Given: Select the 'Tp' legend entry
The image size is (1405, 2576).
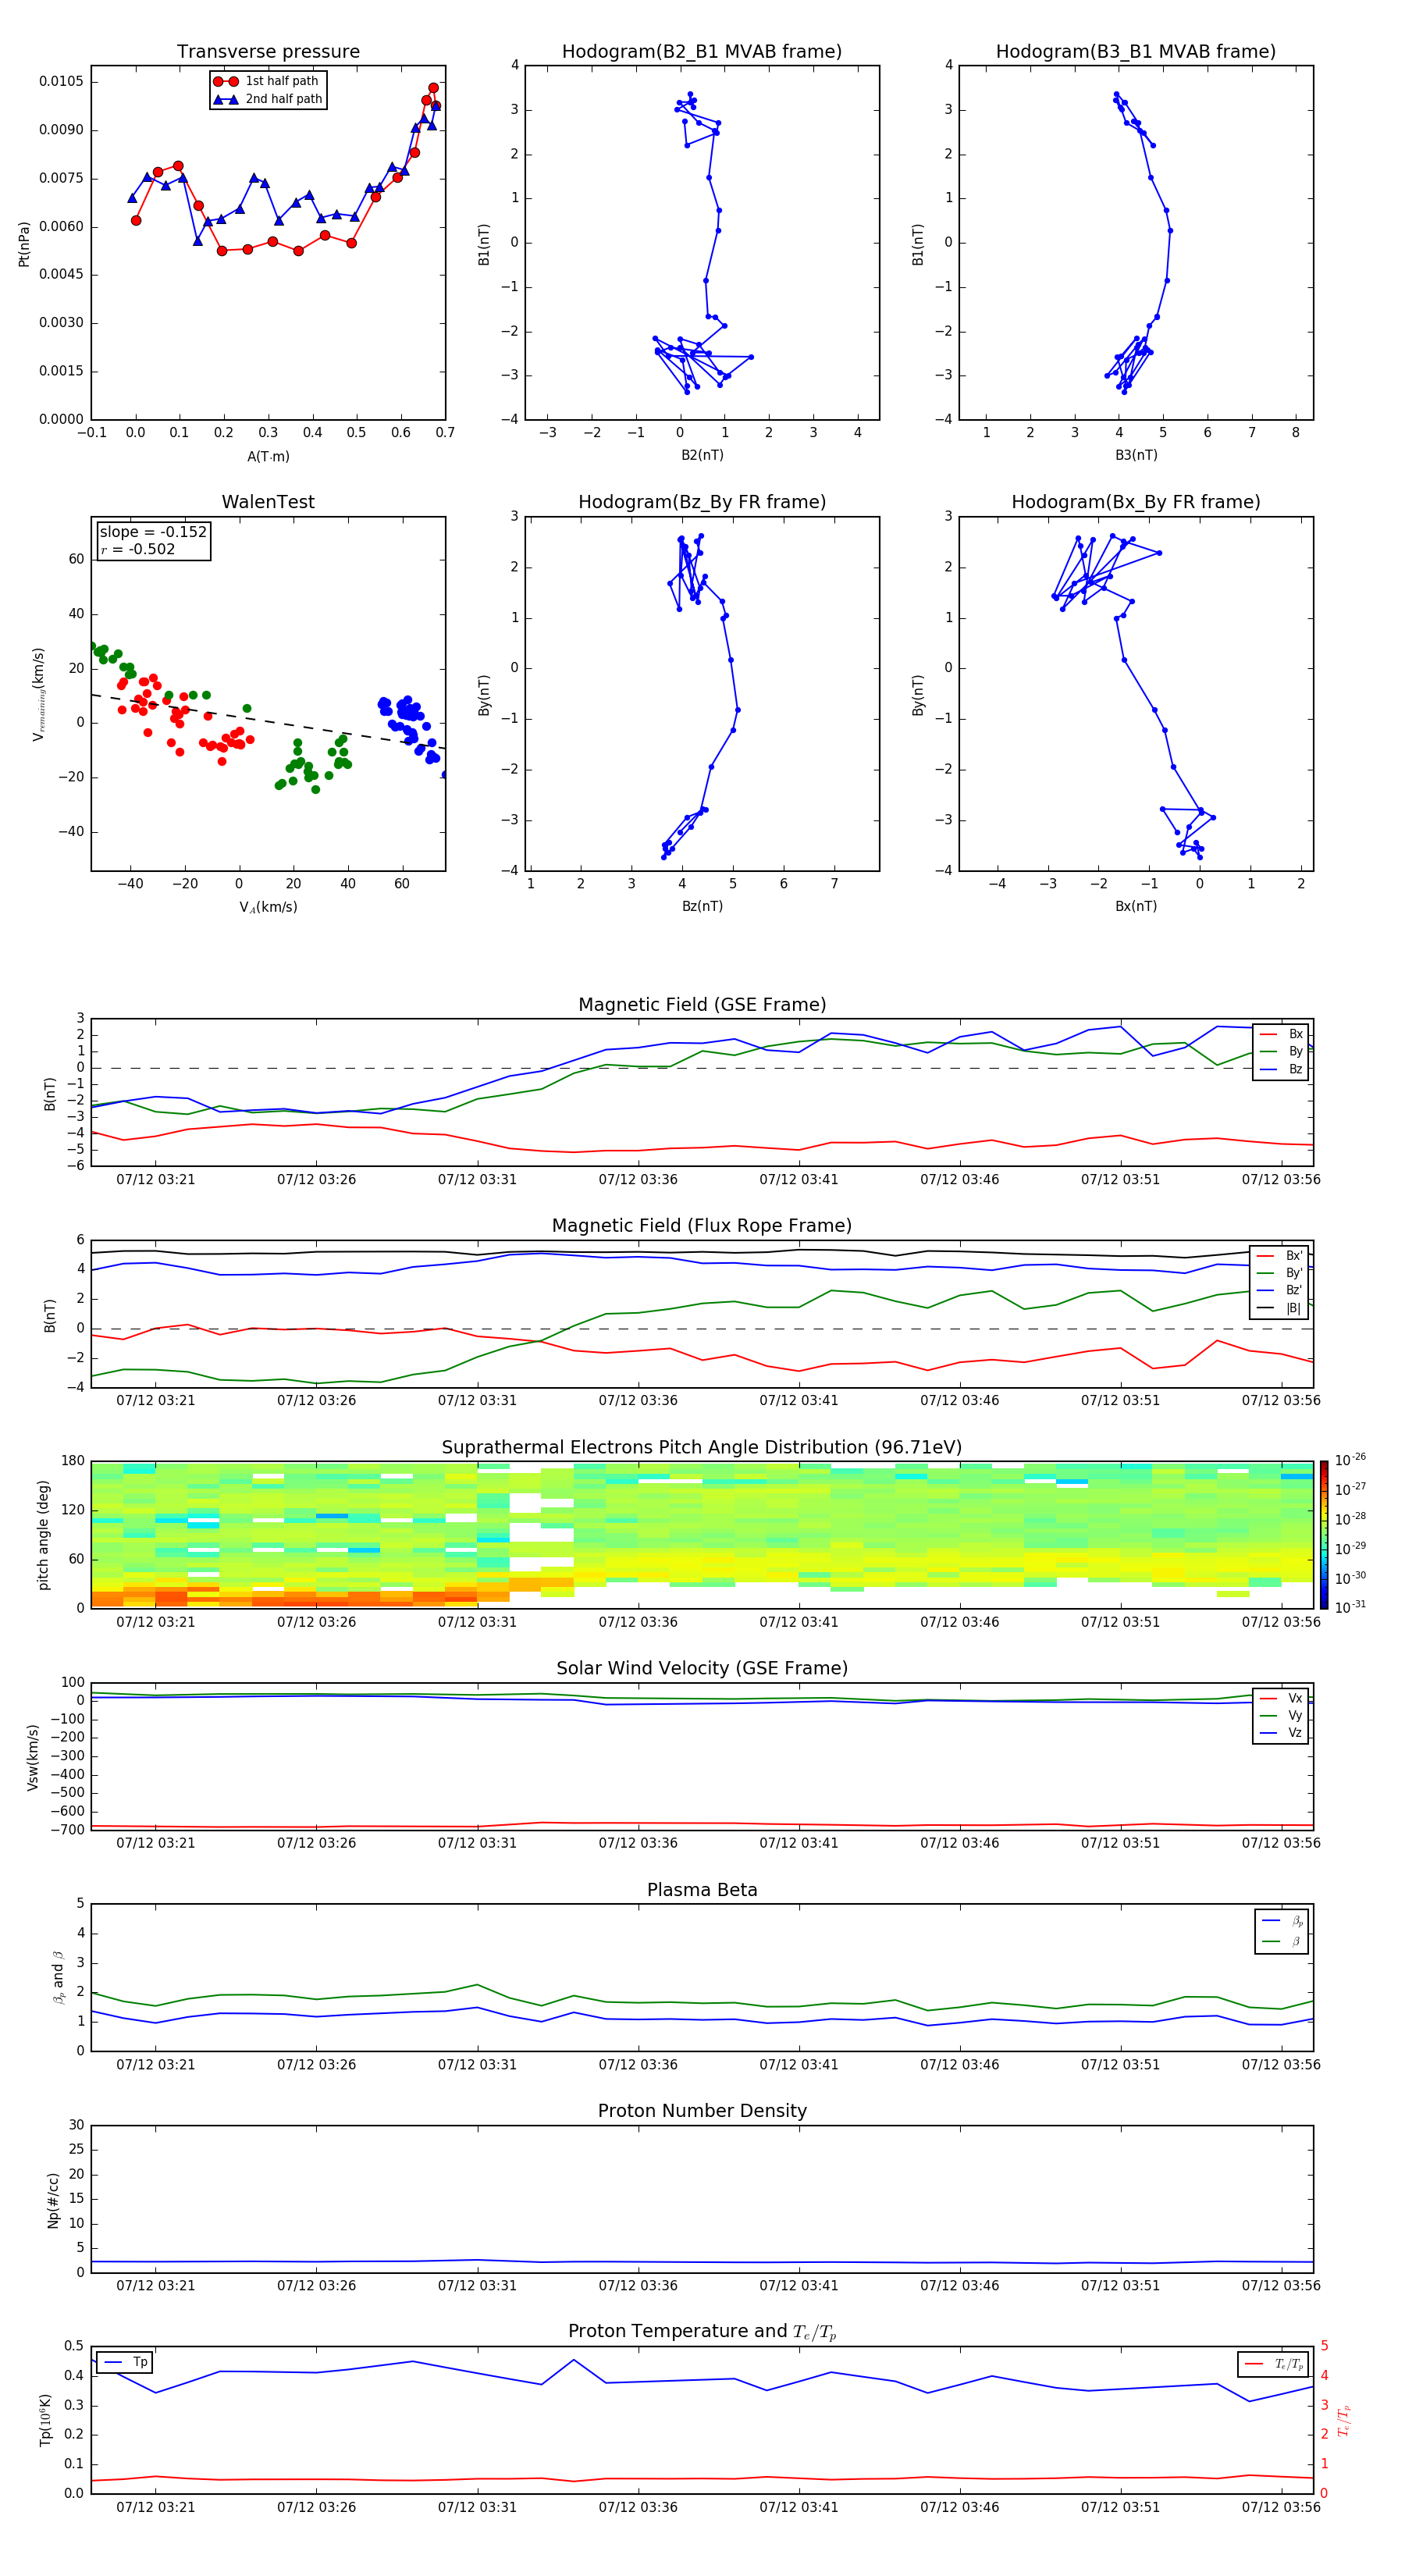Looking at the screenshot, I should click(125, 2362).
